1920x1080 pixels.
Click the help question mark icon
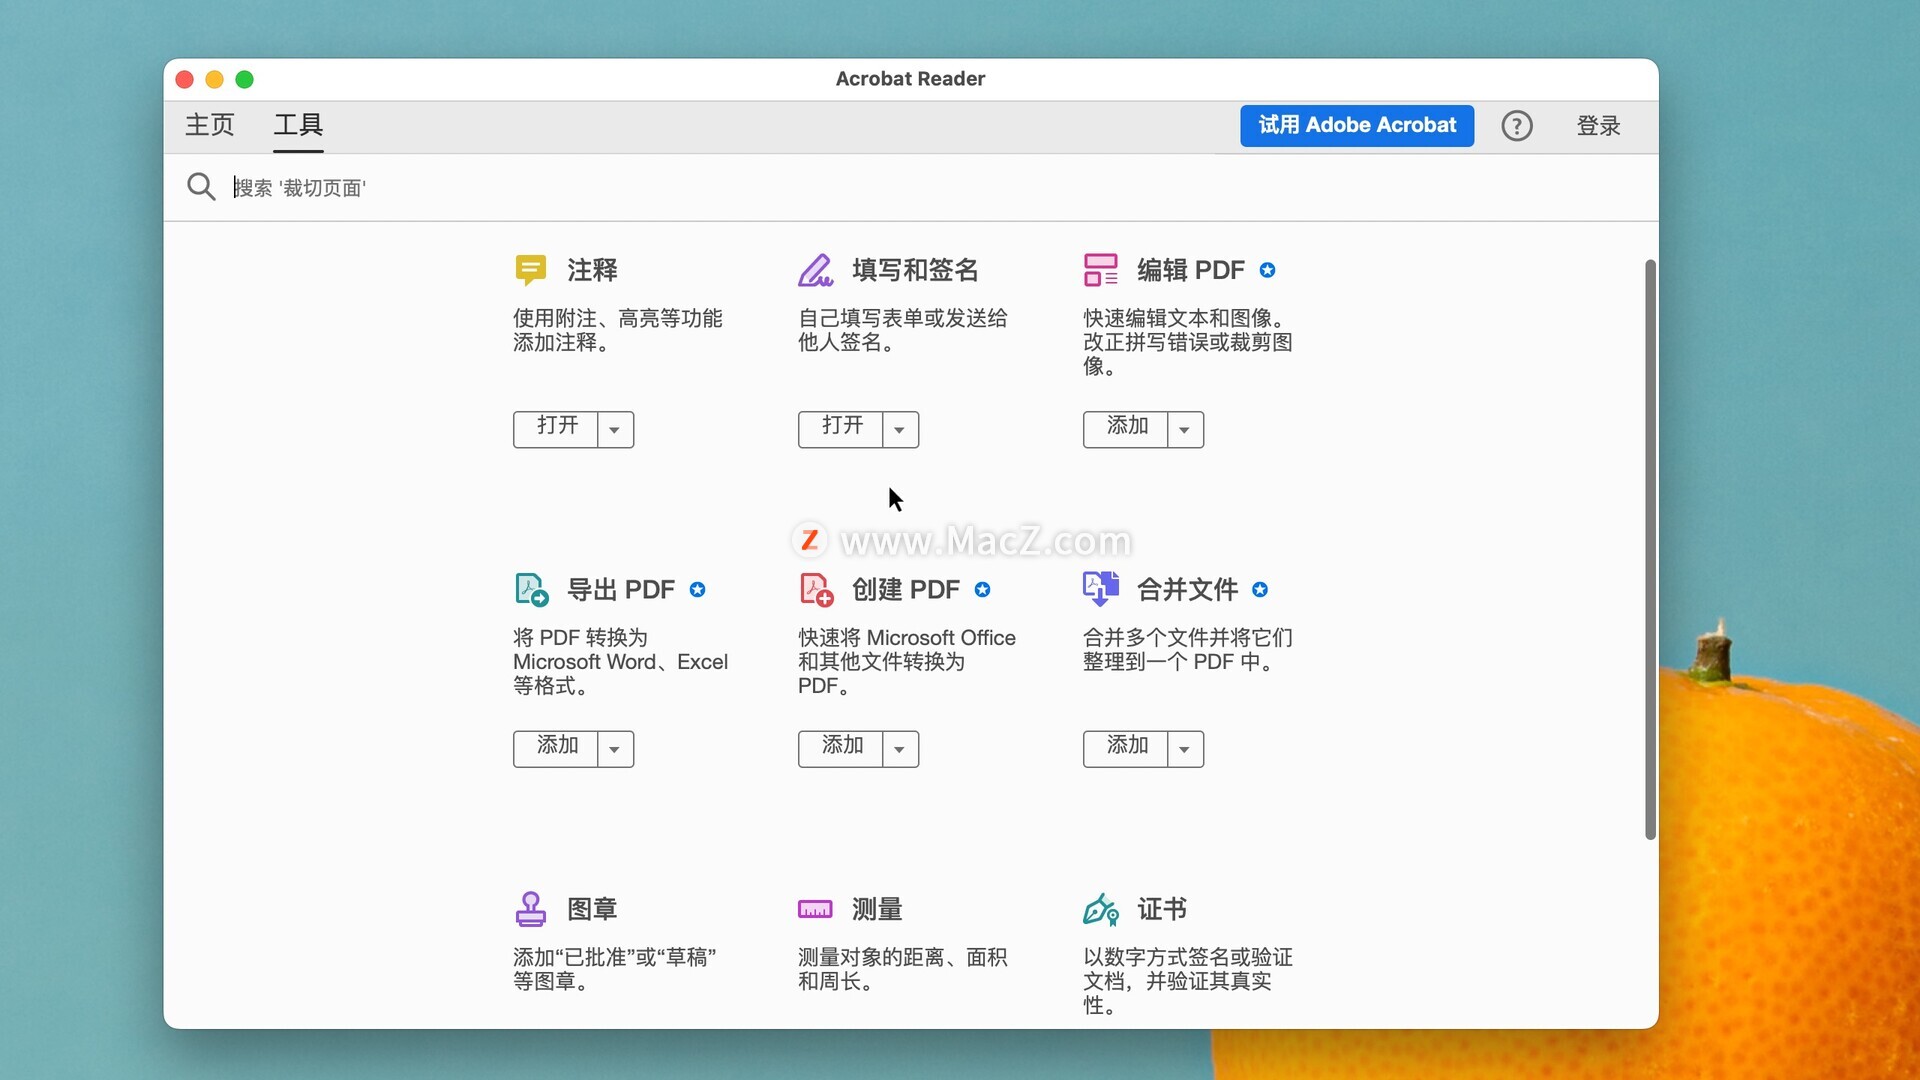coord(1517,126)
